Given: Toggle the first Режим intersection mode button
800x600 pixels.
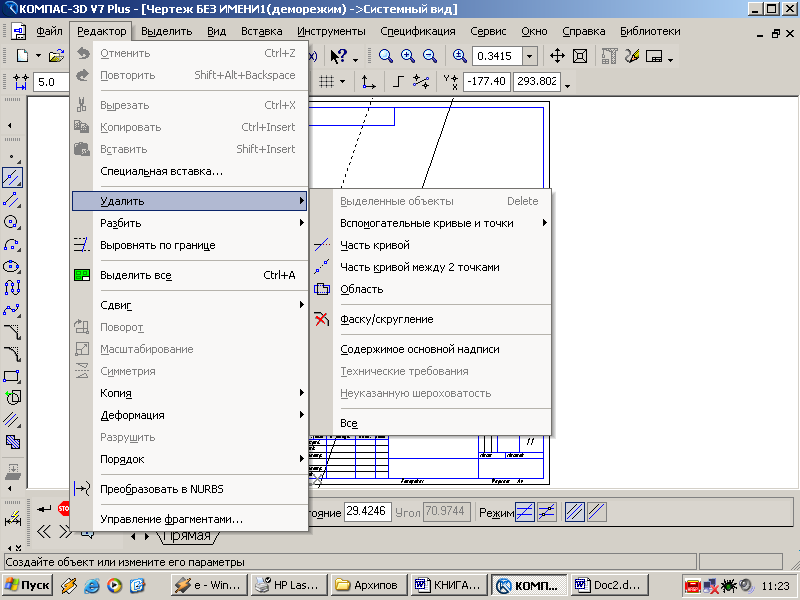Looking at the screenshot, I should 525,512.
